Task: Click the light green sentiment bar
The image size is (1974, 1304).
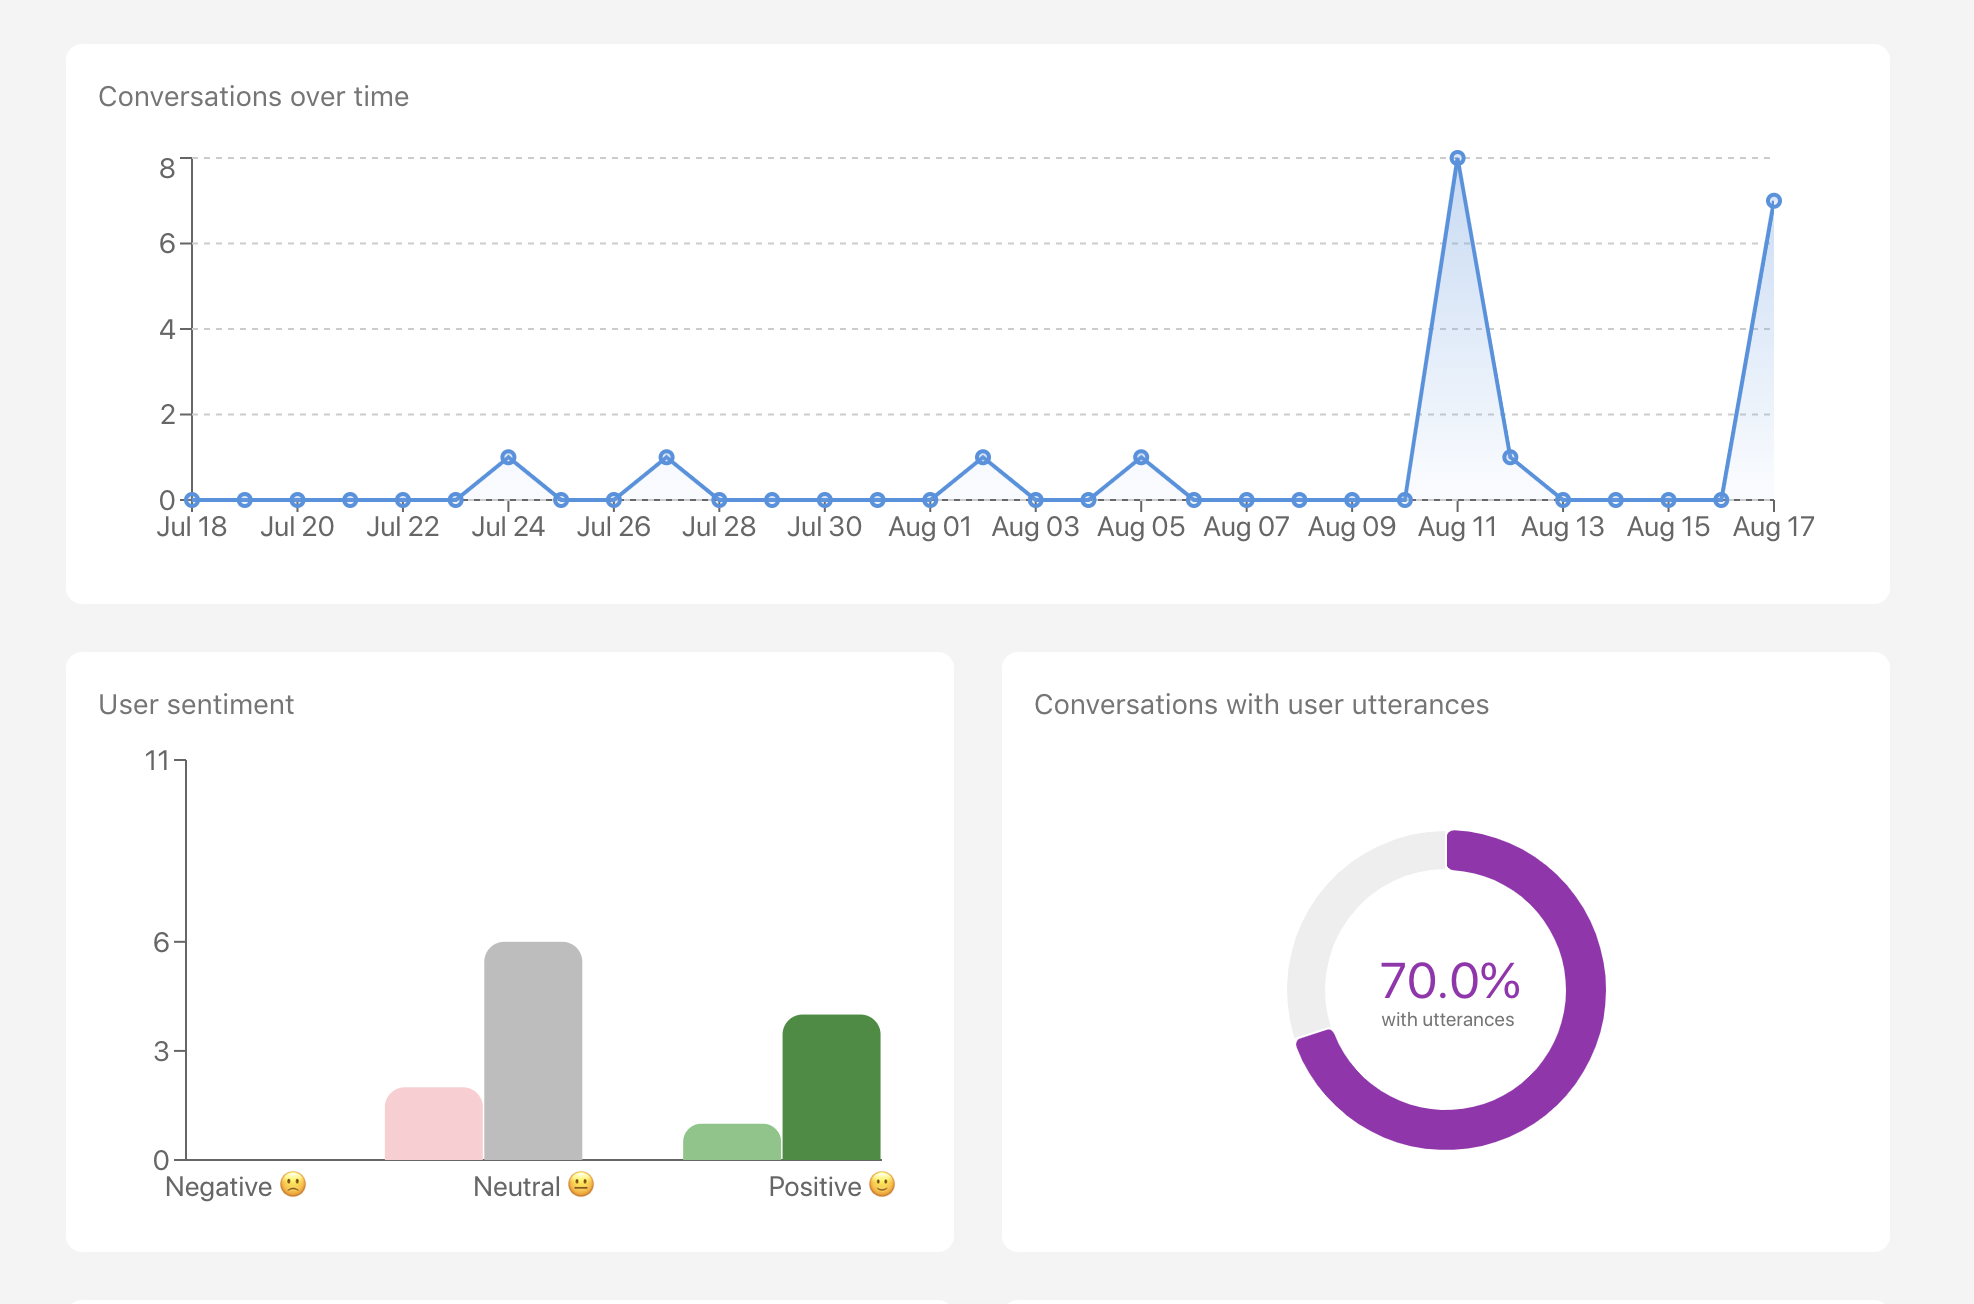Action: pos(732,1141)
